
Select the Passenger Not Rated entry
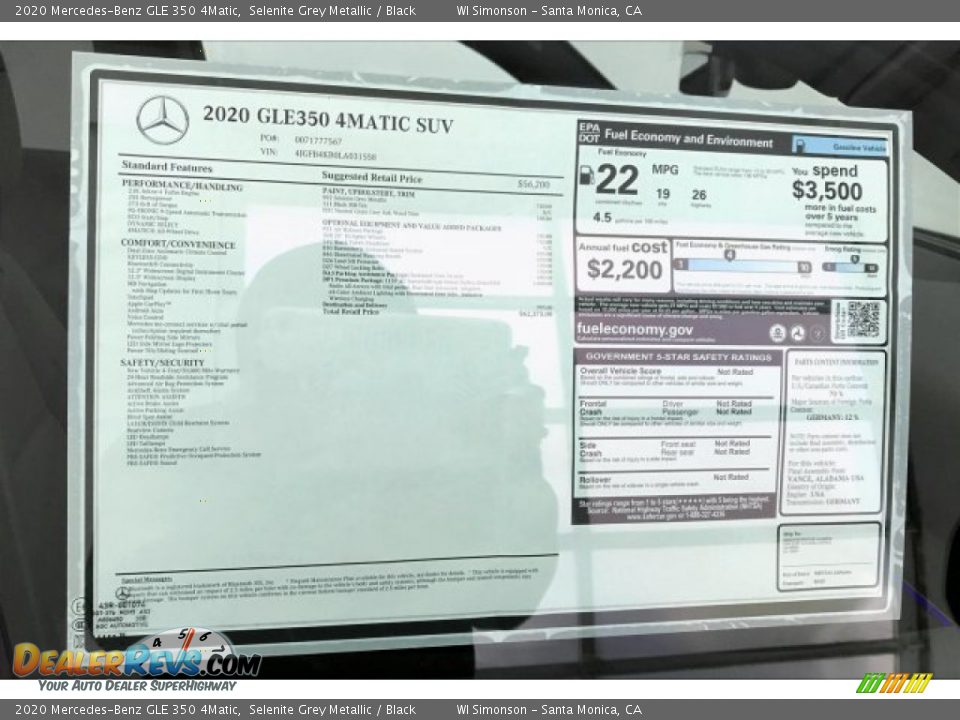click(x=734, y=412)
